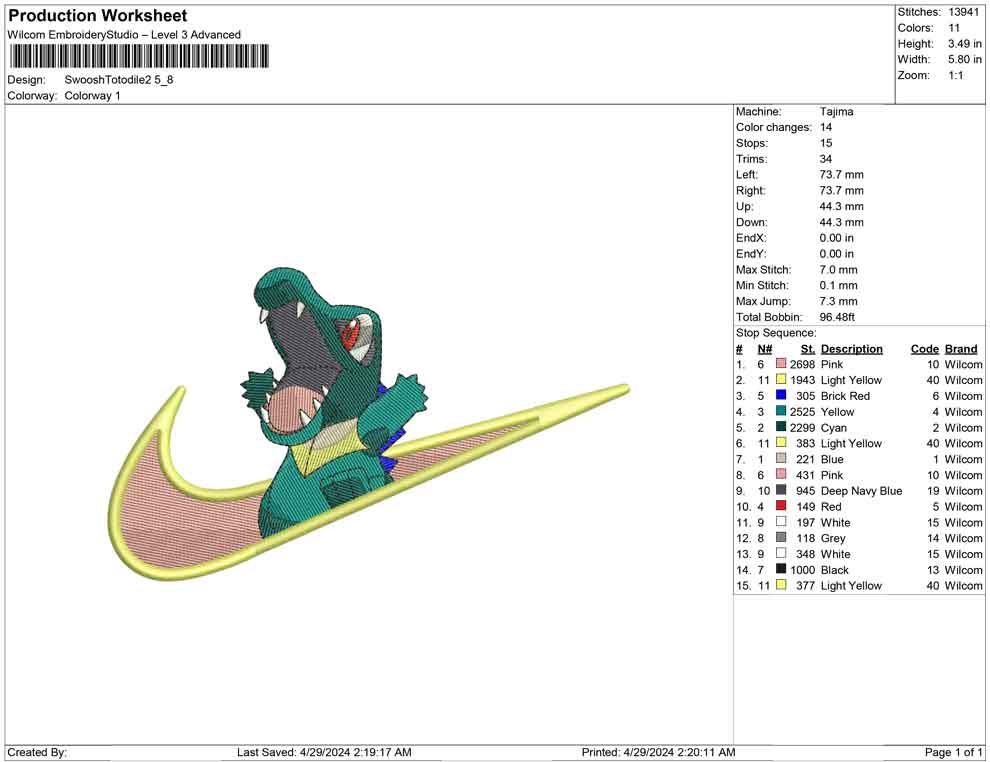Click 'Wilcom EmbroideryStudio – Level 3 Advanced' text
This screenshot has height=762, width=990.
pos(124,35)
